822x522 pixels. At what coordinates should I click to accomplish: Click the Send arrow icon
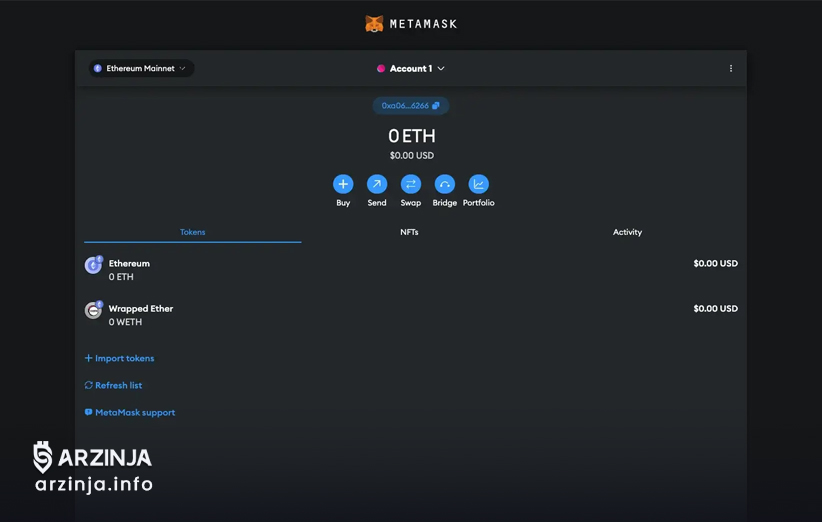(x=377, y=184)
